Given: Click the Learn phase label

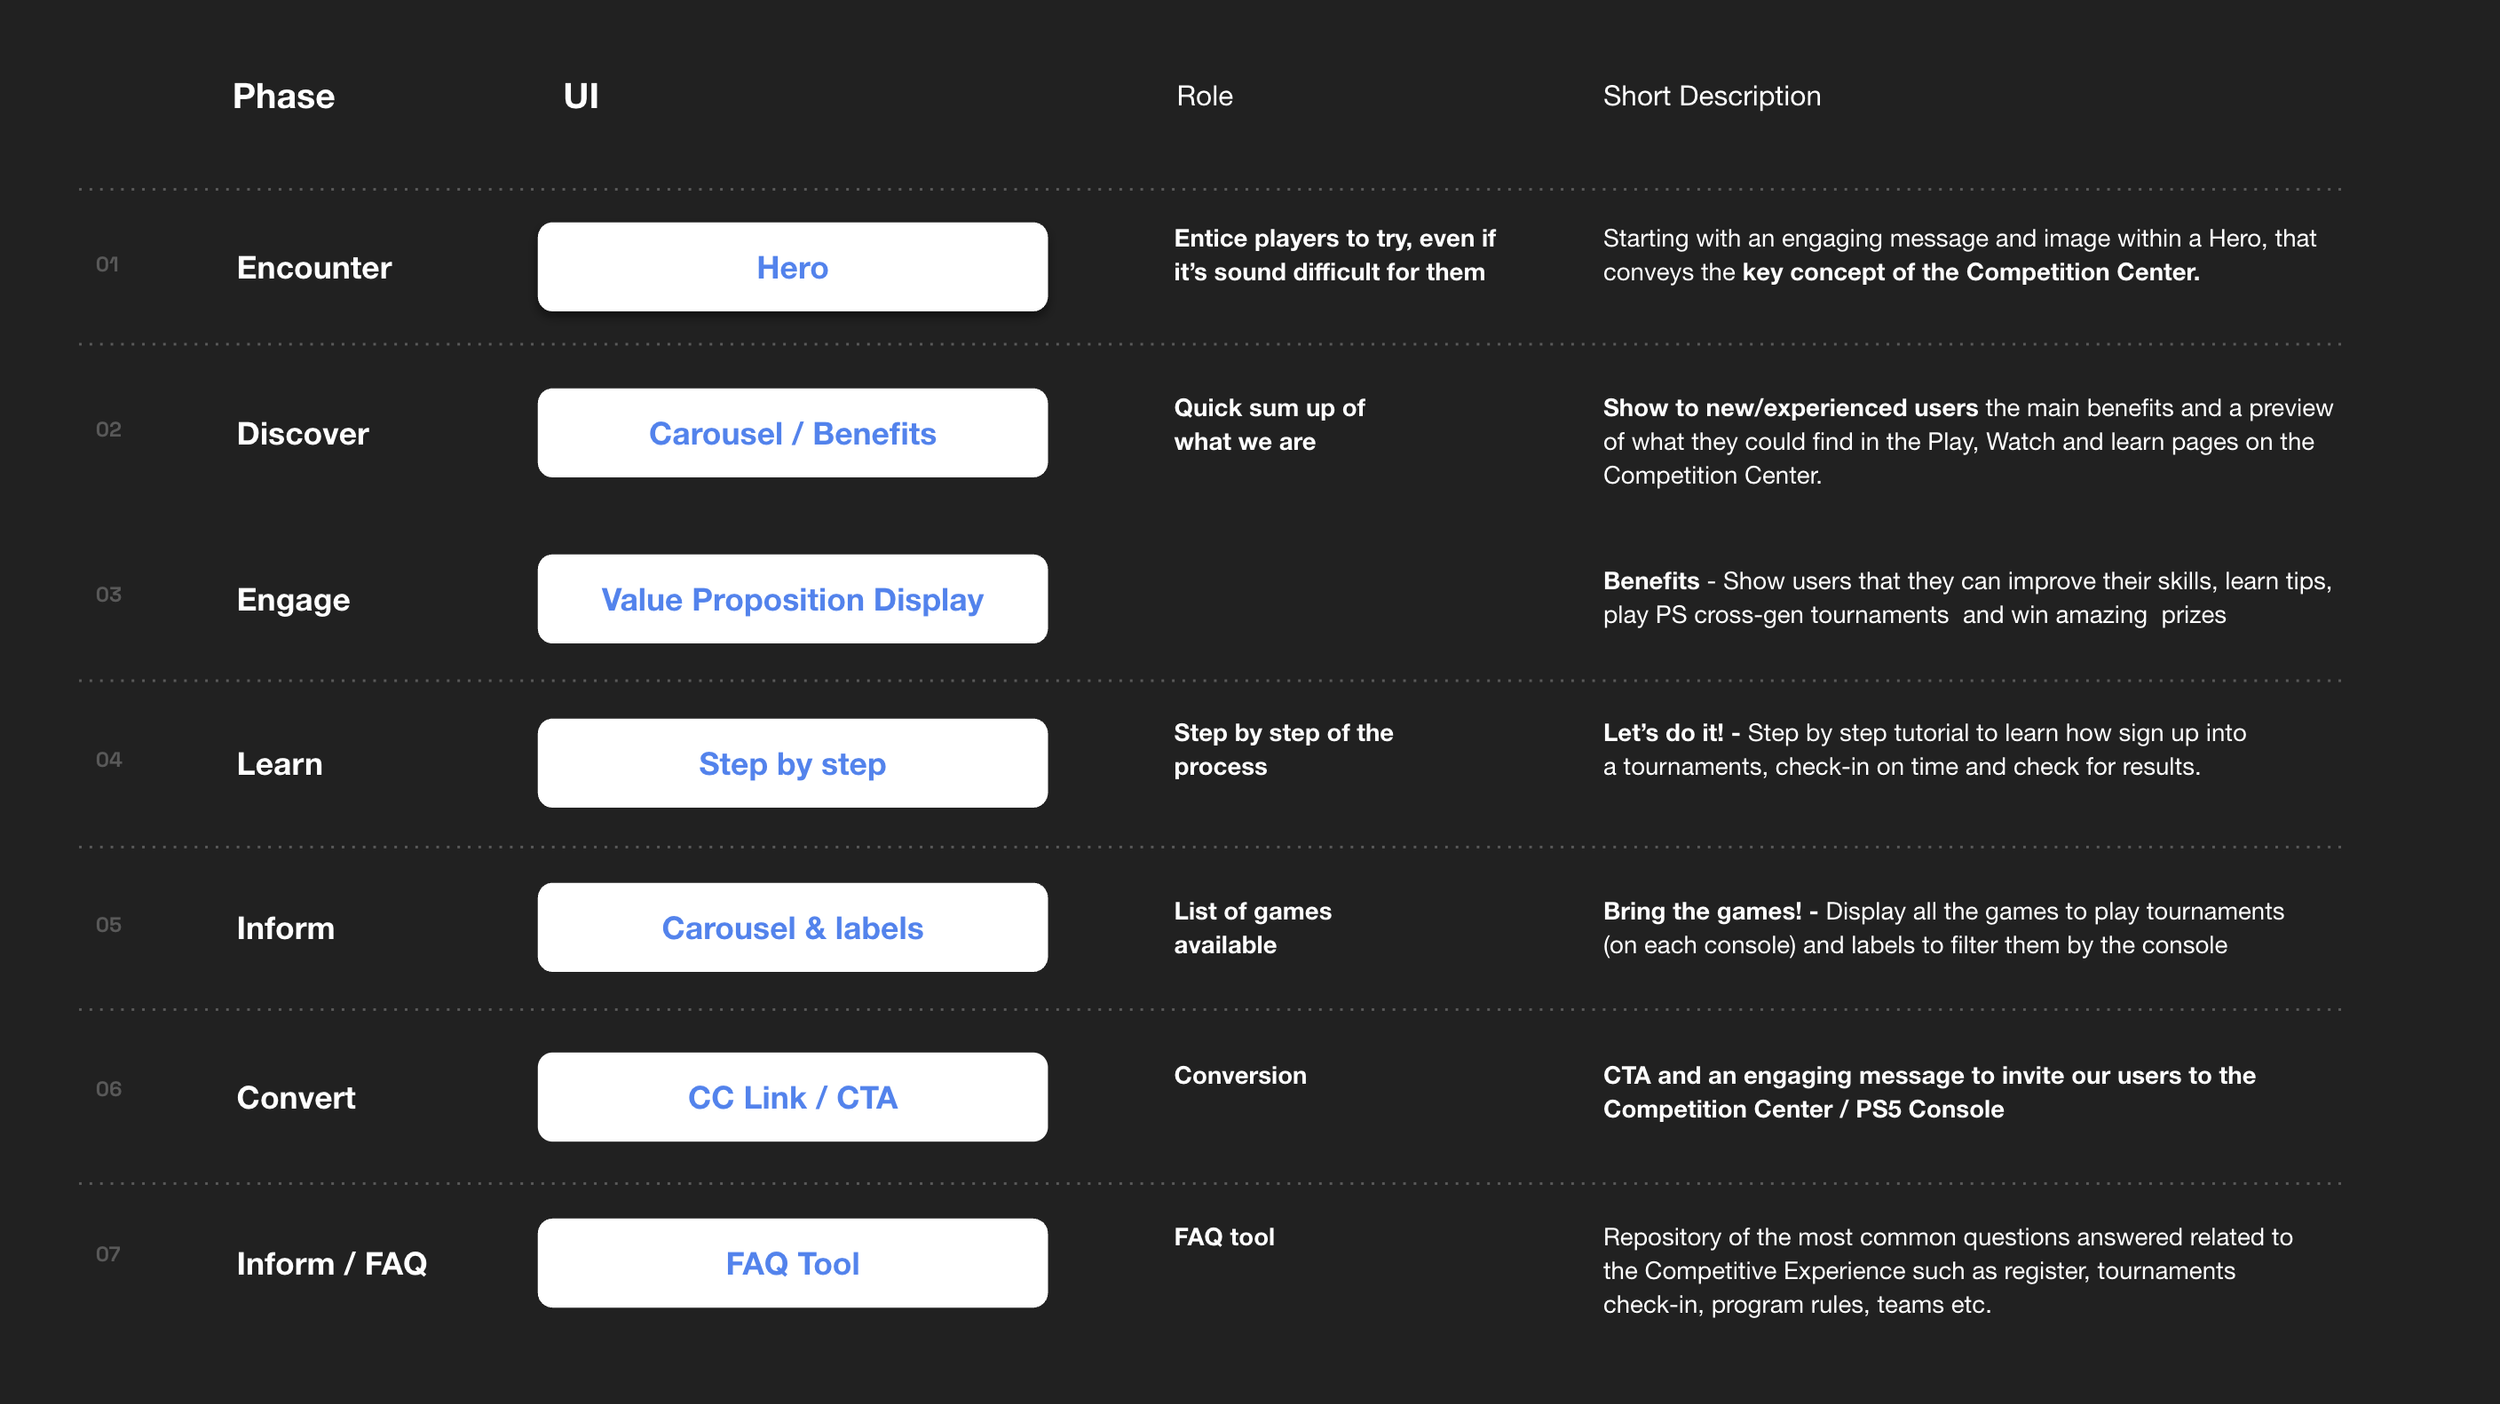Looking at the screenshot, I should pos(279,764).
